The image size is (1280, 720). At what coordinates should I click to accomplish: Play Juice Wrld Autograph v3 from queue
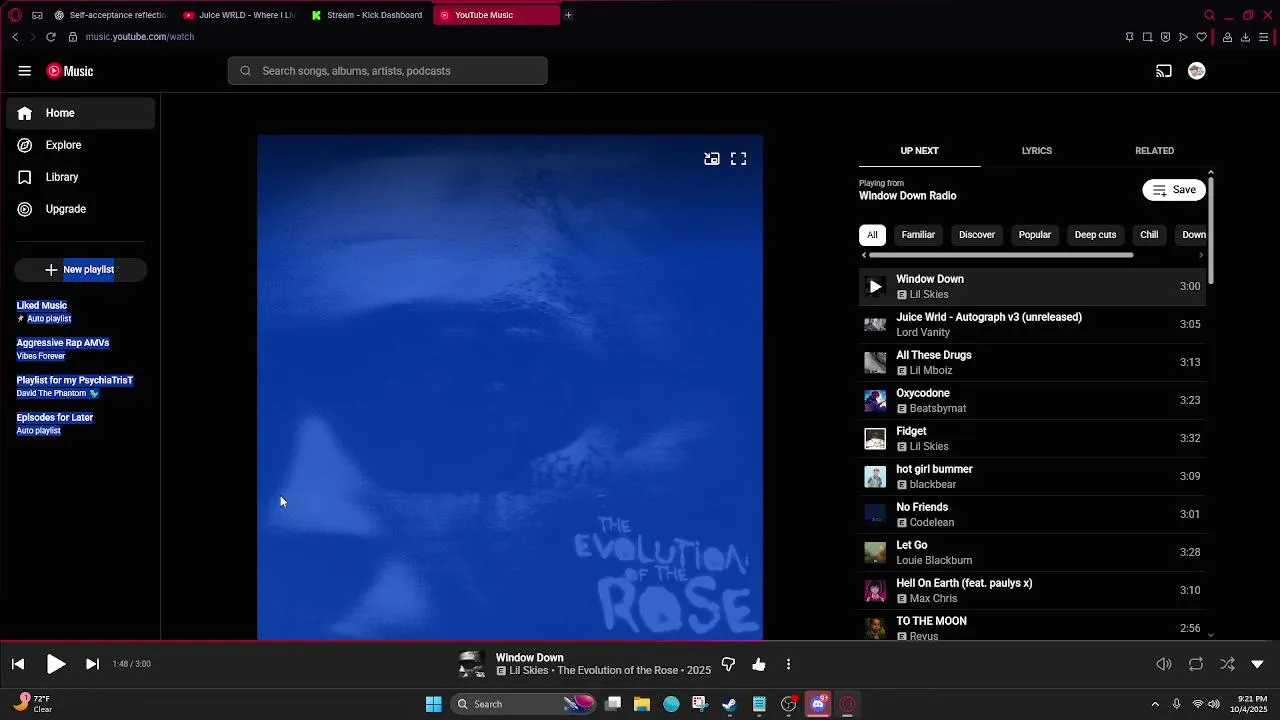1032,325
